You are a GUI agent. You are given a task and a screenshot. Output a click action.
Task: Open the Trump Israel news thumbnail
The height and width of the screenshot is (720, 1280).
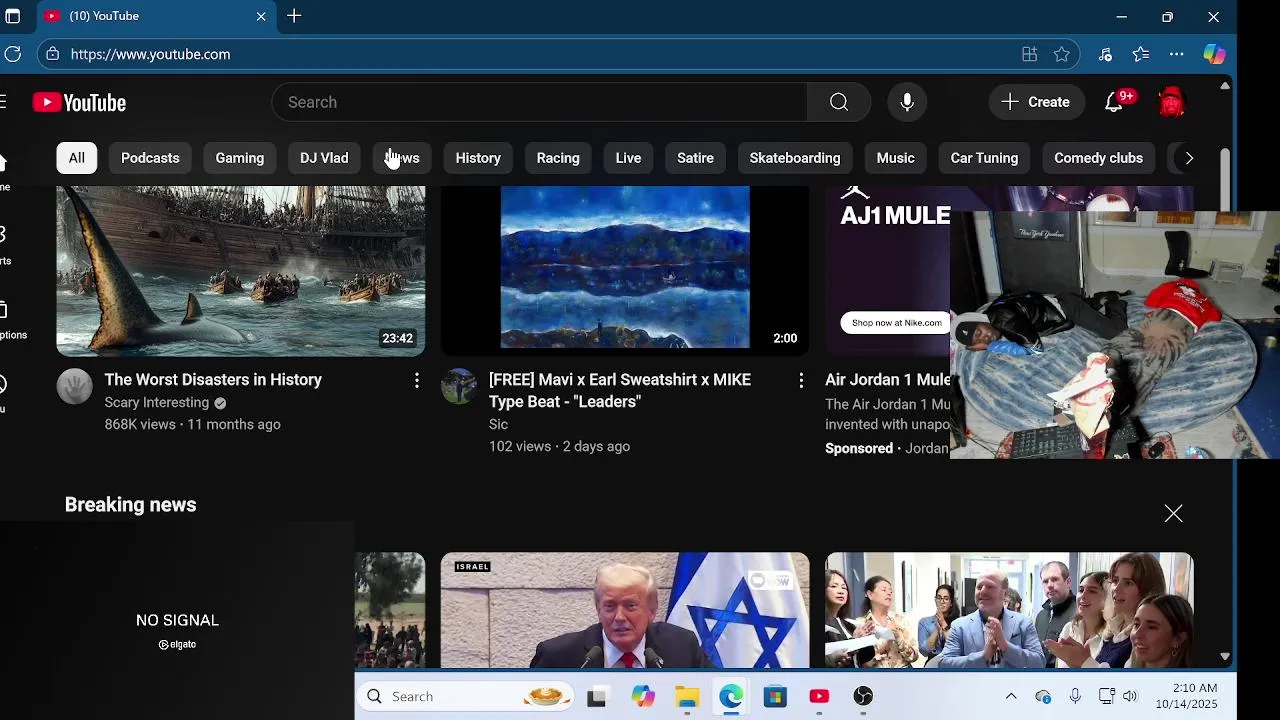[x=625, y=610]
